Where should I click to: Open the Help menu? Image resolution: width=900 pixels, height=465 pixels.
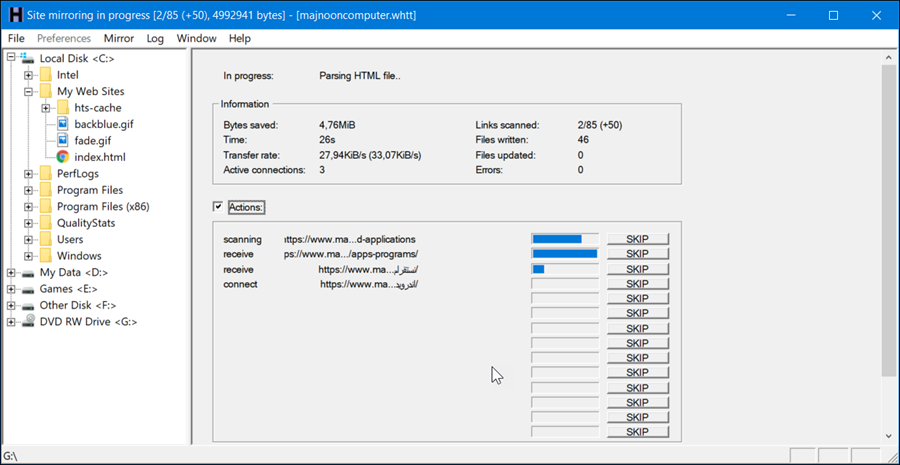click(x=239, y=38)
